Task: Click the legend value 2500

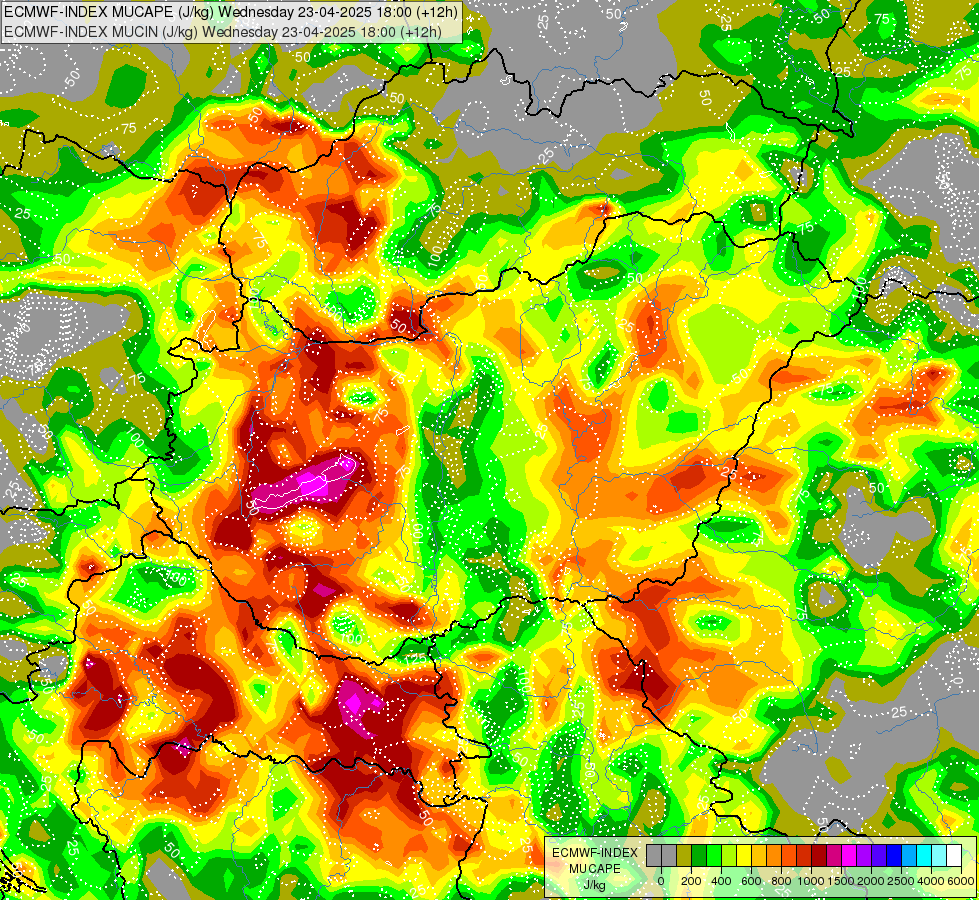Action: (x=901, y=881)
